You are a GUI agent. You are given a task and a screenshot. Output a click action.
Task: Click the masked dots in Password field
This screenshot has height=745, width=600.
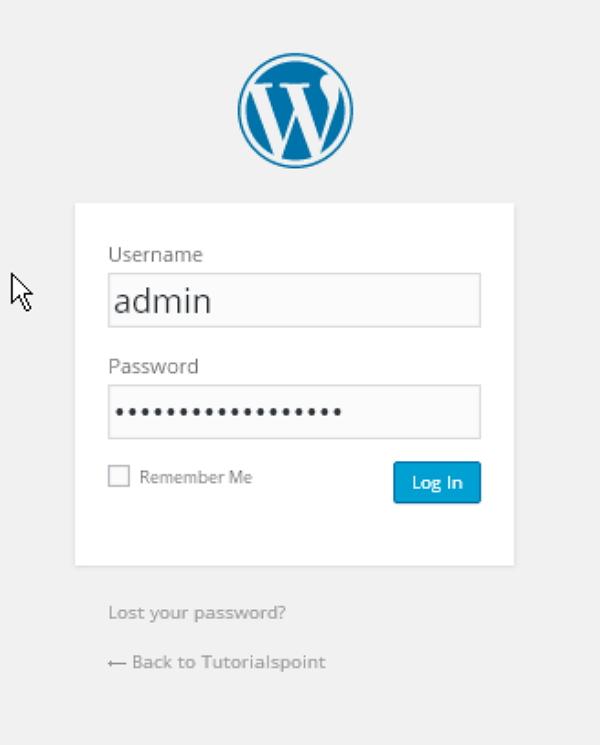coord(228,412)
